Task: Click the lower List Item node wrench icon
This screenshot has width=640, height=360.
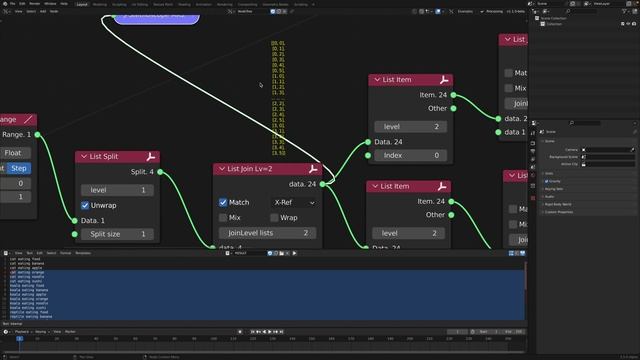Action: [x=442, y=187]
